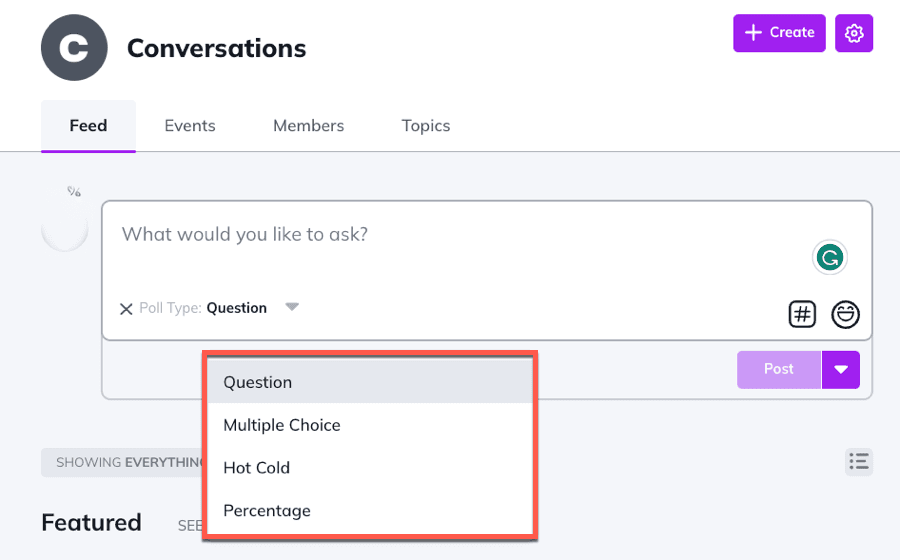Remove poll type with X icon
Screen dimensions: 900x560
tap(126, 309)
